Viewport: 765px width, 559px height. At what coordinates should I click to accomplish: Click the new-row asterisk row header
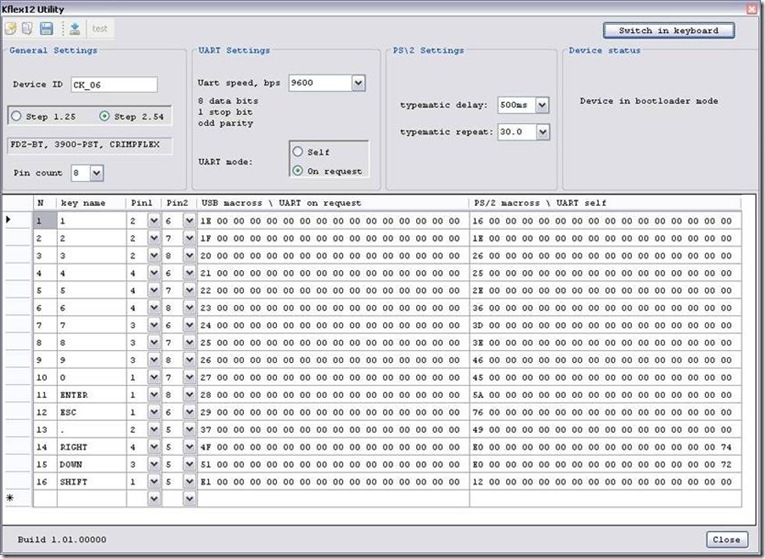click(19, 499)
